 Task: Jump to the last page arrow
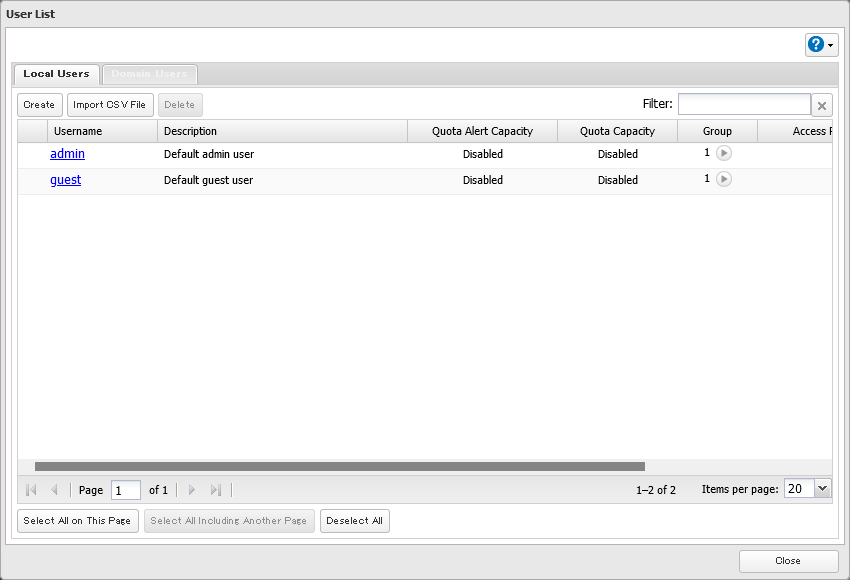(216, 490)
